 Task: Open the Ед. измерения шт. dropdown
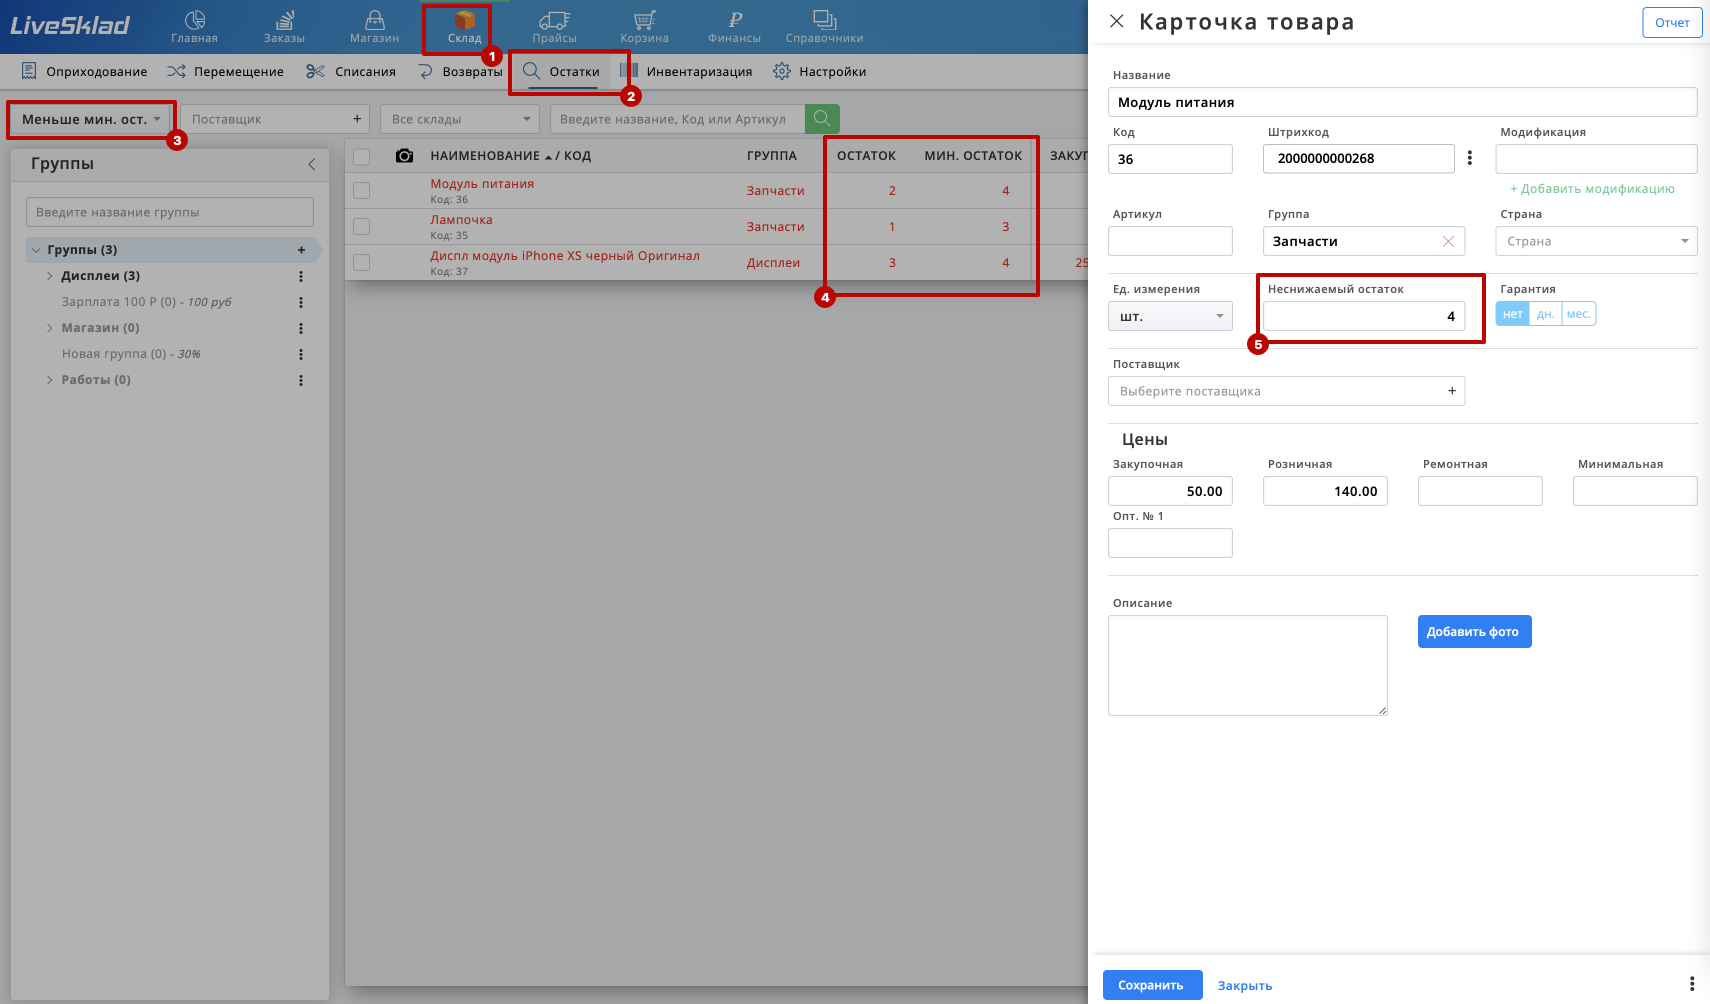click(1170, 316)
